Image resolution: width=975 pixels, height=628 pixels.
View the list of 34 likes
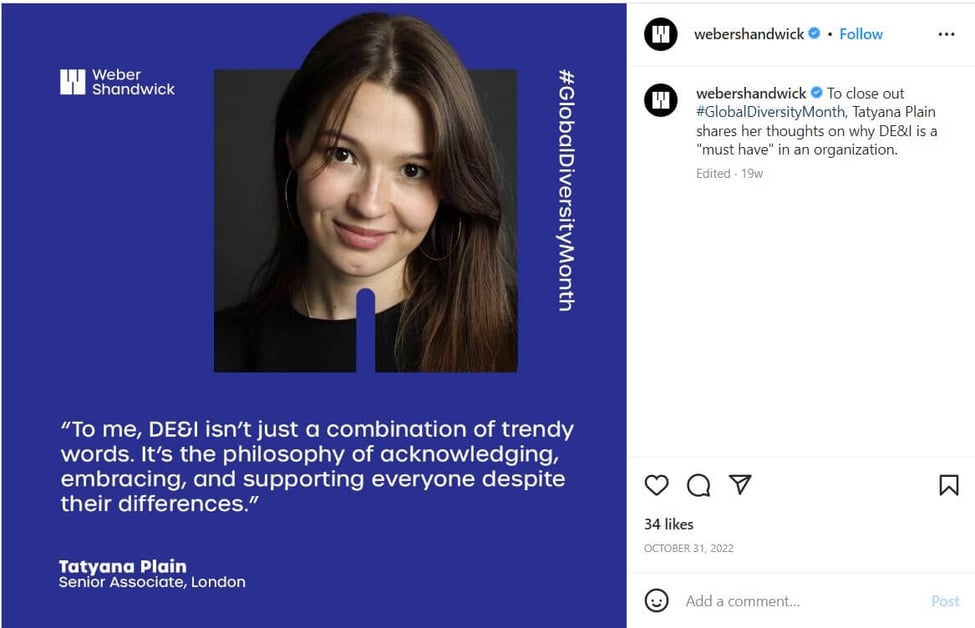click(x=668, y=524)
